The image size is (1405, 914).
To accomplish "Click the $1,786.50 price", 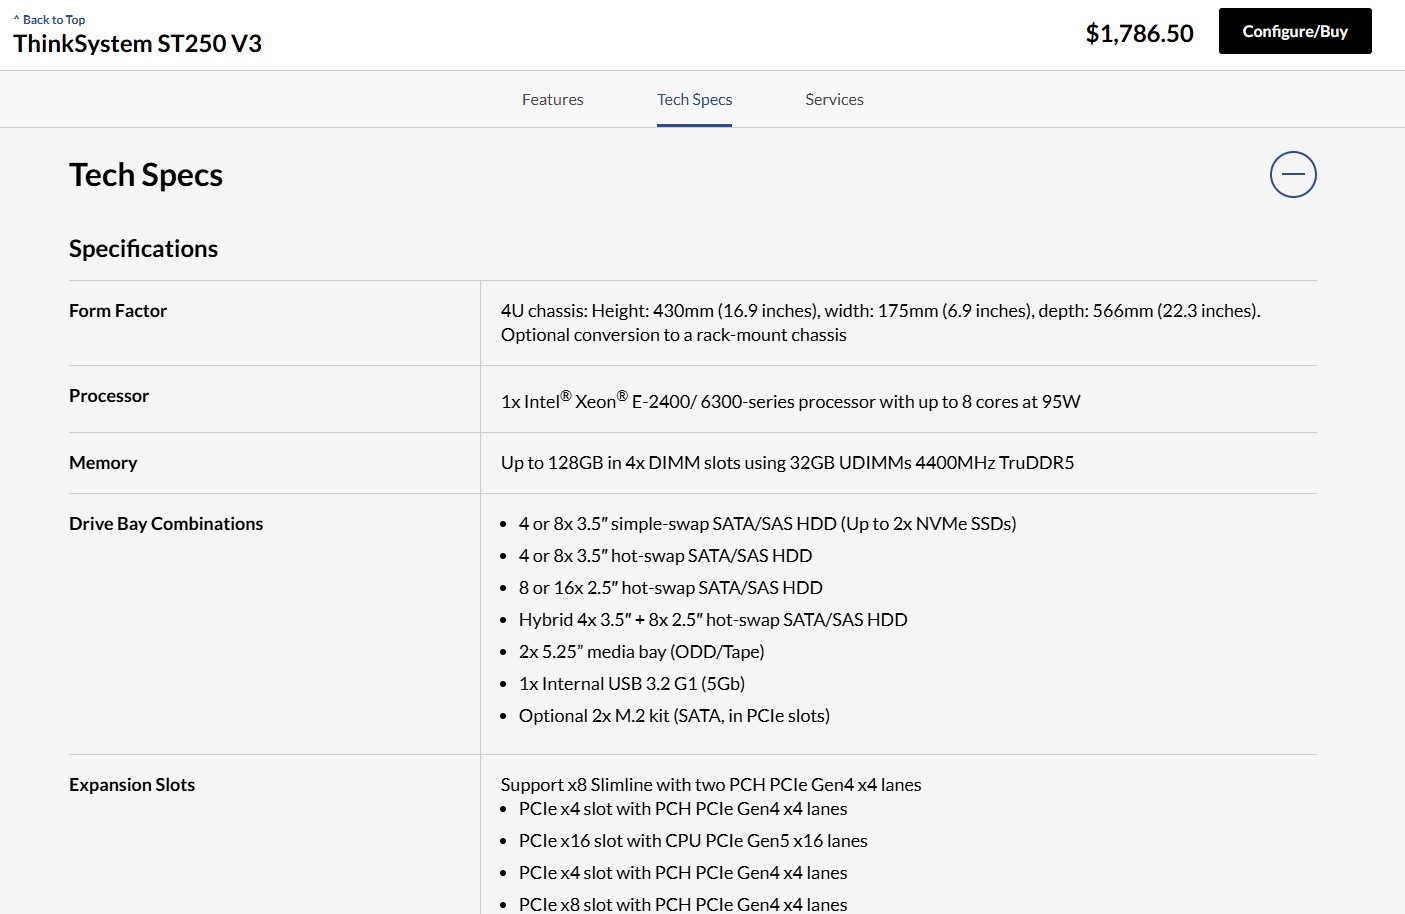I will (x=1139, y=34).
